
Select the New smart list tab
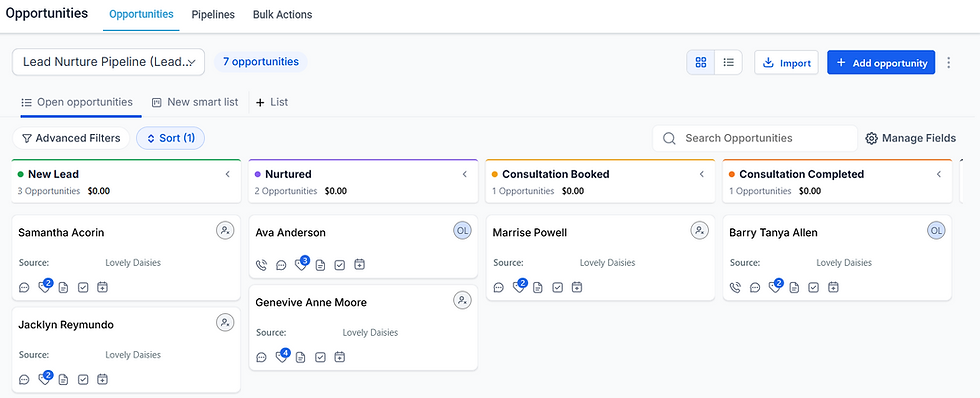195,102
